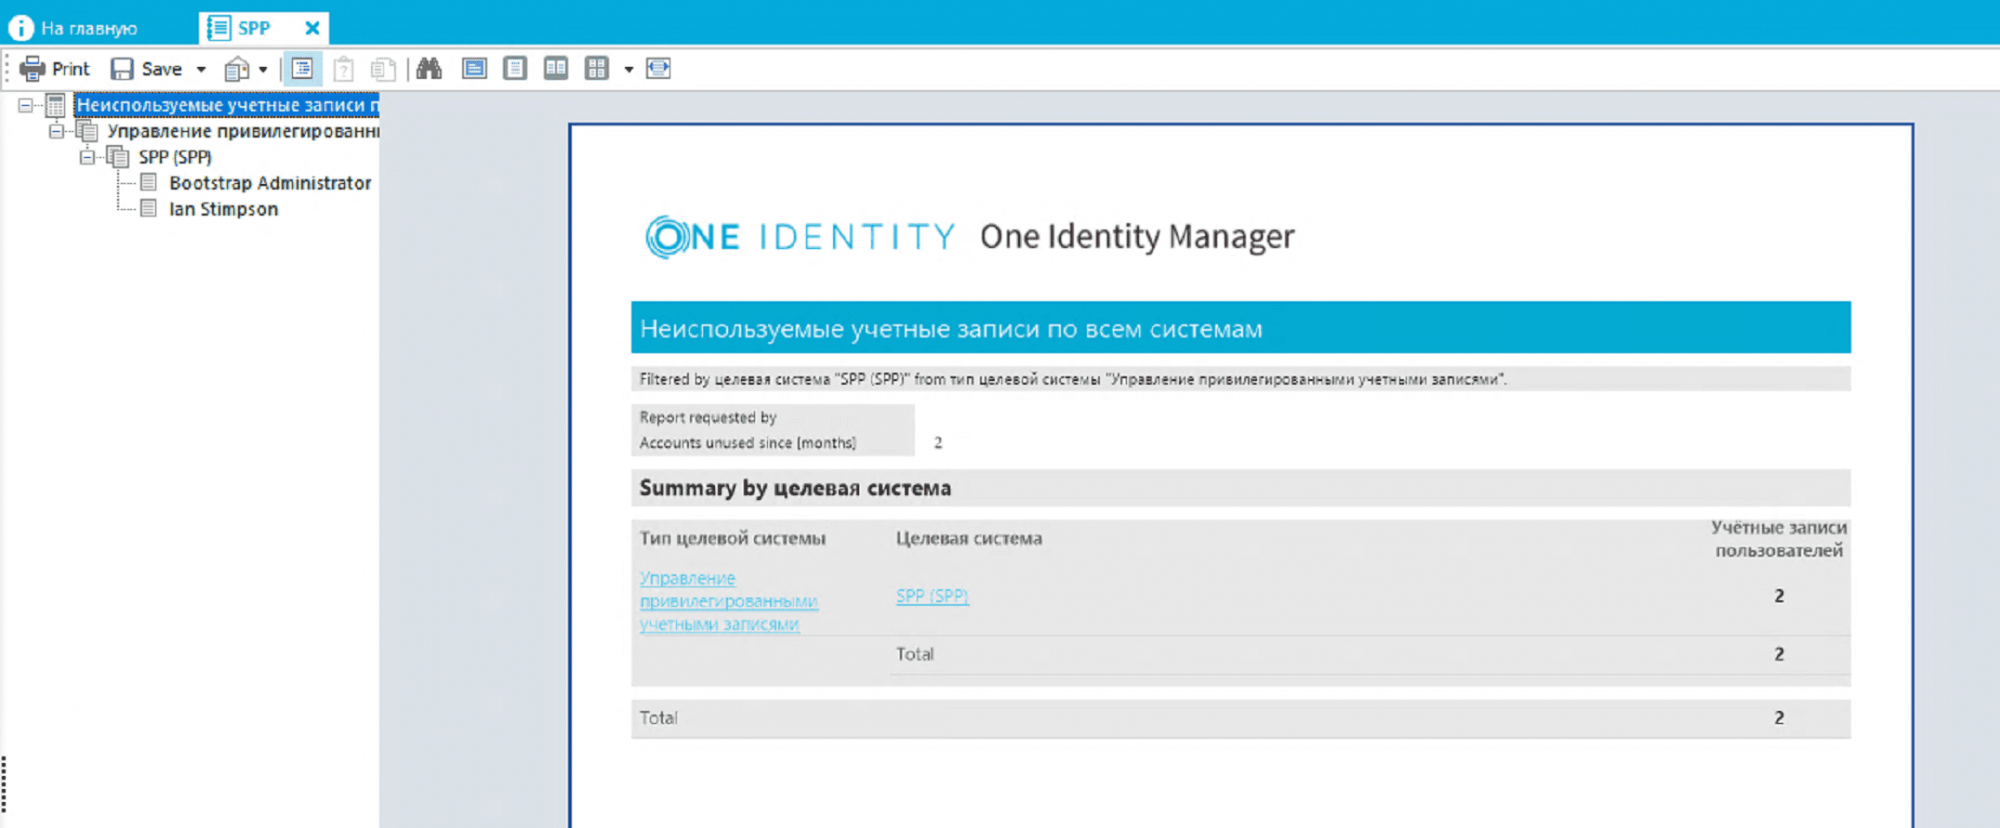Select two-page continuous view icon
Viewport: 2000px width, 828px height.
click(556, 69)
